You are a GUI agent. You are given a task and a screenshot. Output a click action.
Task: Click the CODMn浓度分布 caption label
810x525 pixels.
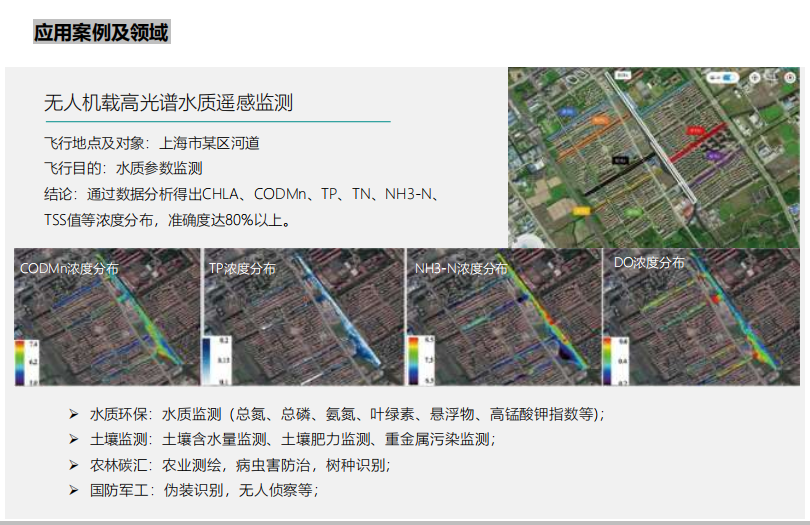[69, 269]
